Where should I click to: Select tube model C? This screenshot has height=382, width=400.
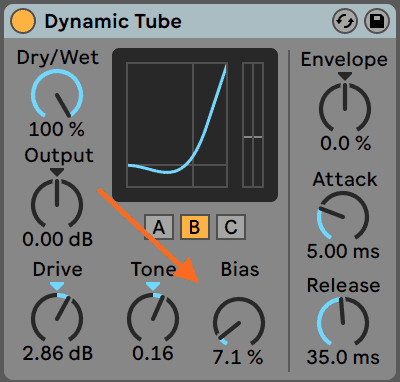click(231, 227)
